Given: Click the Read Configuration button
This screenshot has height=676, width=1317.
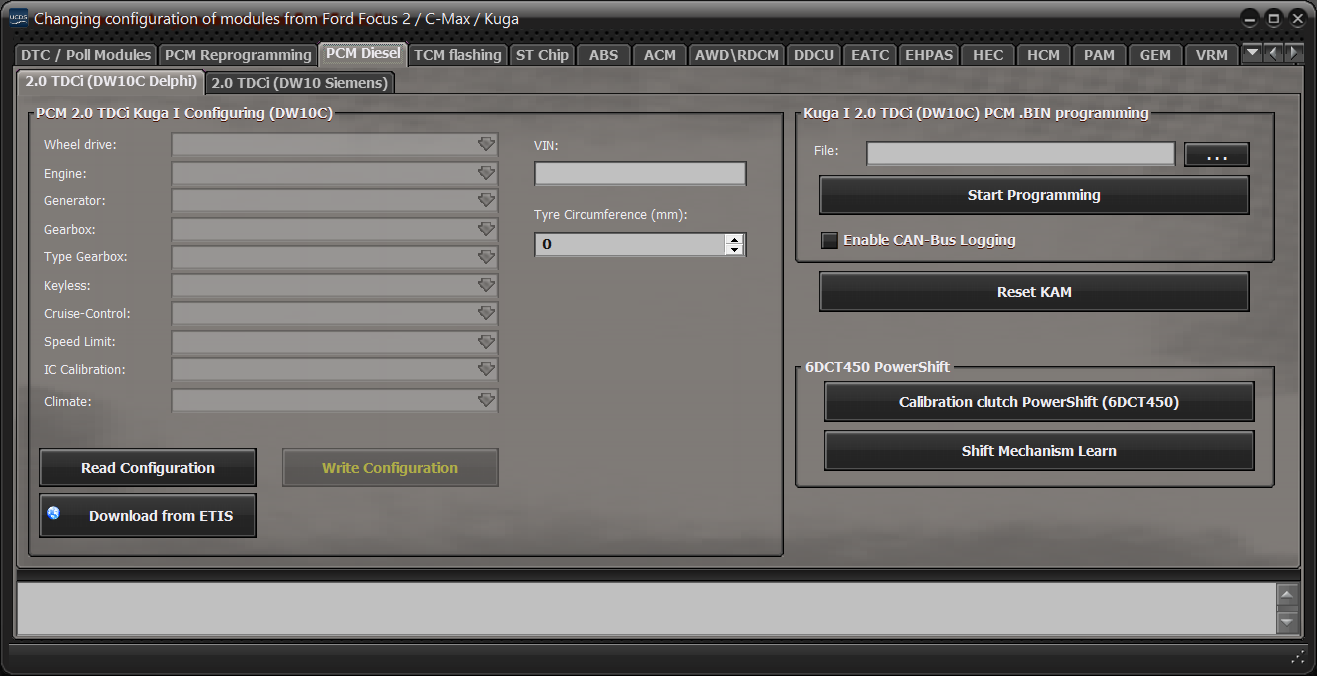Looking at the screenshot, I should [148, 468].
